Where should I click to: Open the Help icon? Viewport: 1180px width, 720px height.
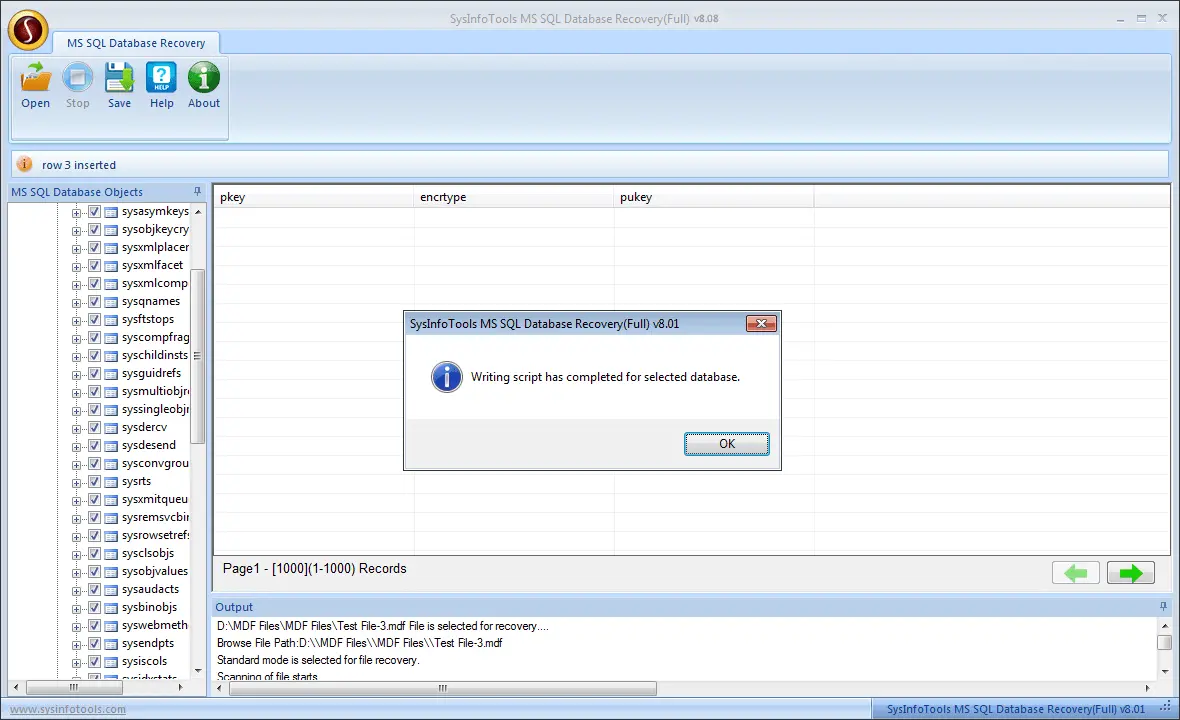161,77
